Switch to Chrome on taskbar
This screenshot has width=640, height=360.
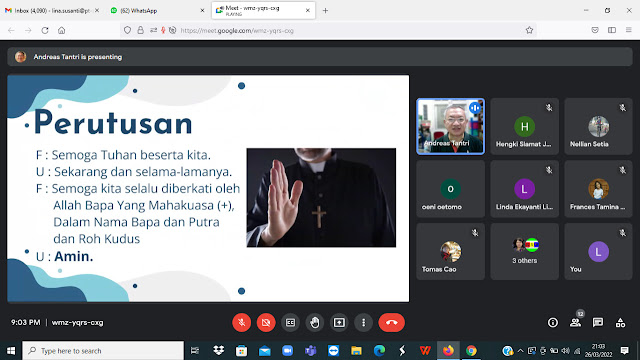[x=471, y=351]
